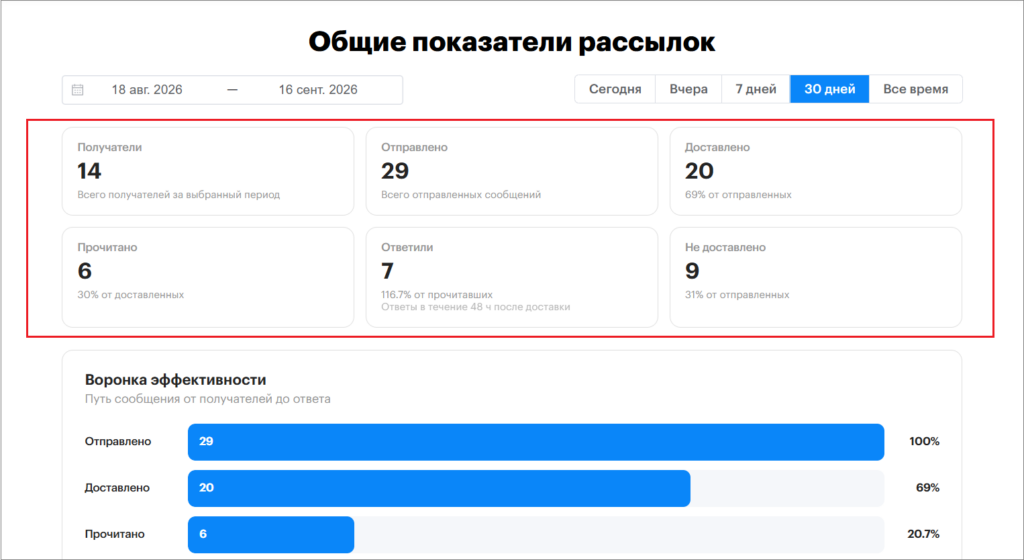Open the Ответили card showing 7
This screenshot has height=560, width=1024.
(x=512, y=277)
